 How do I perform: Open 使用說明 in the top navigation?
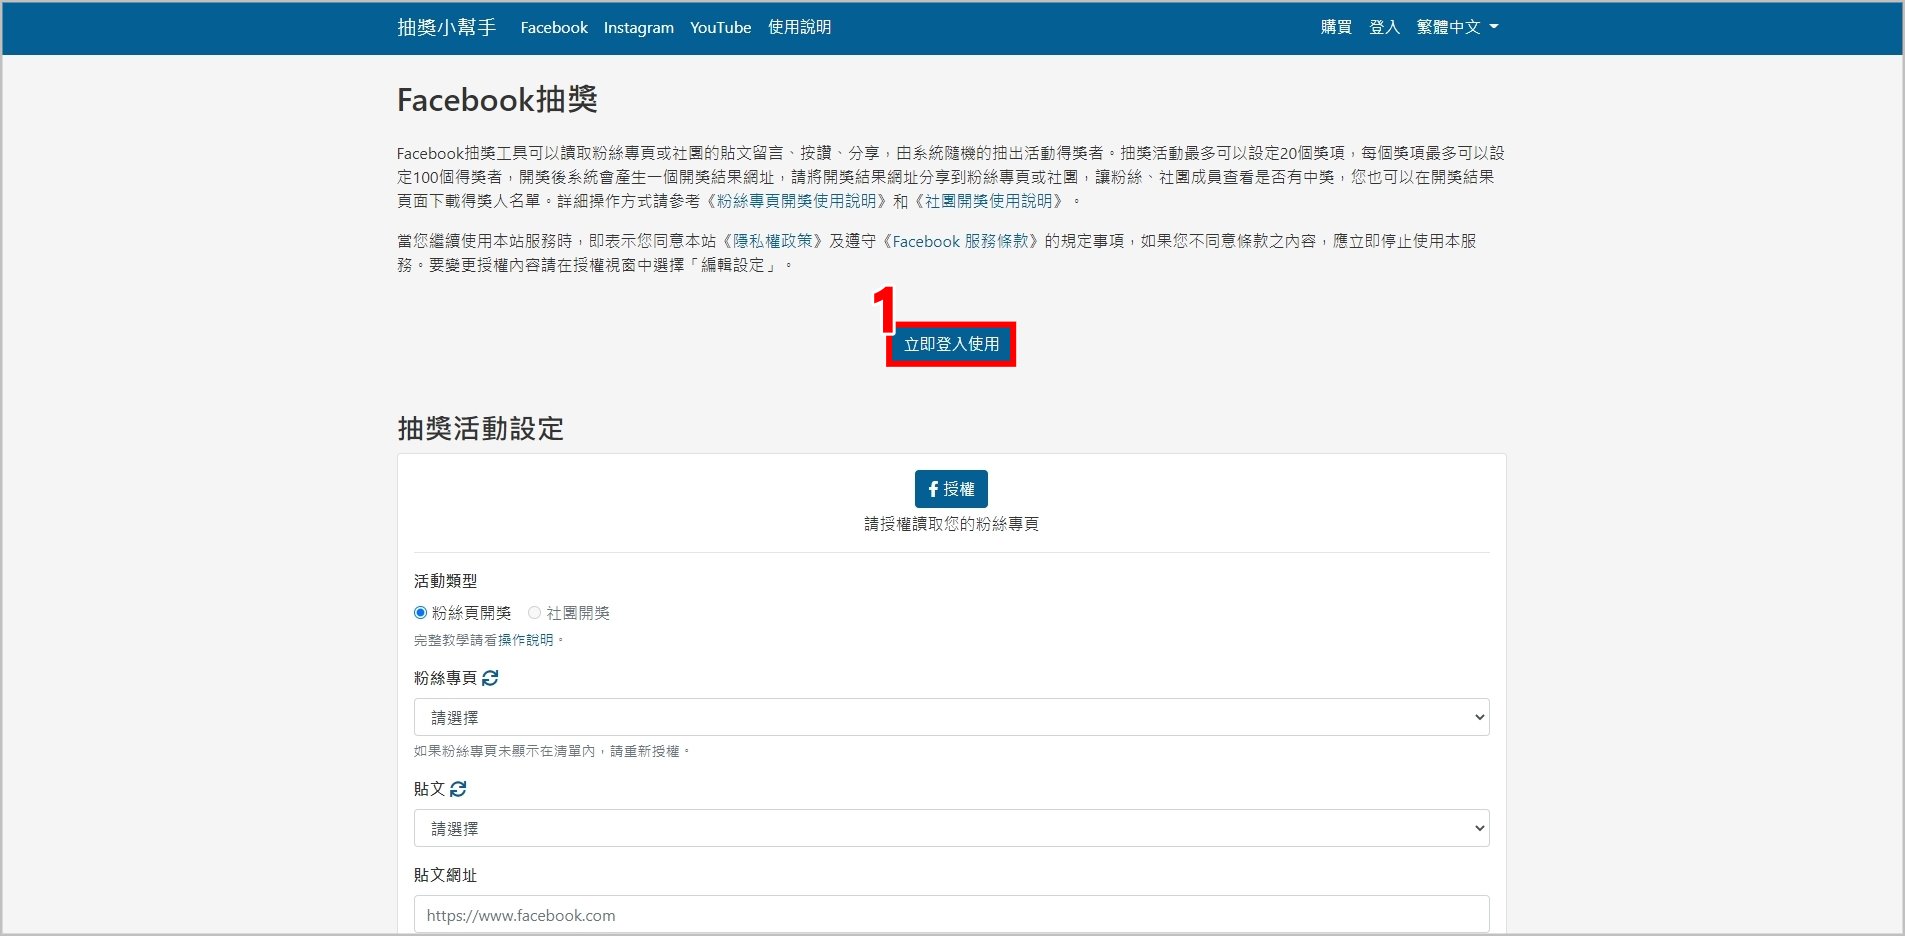799,27
